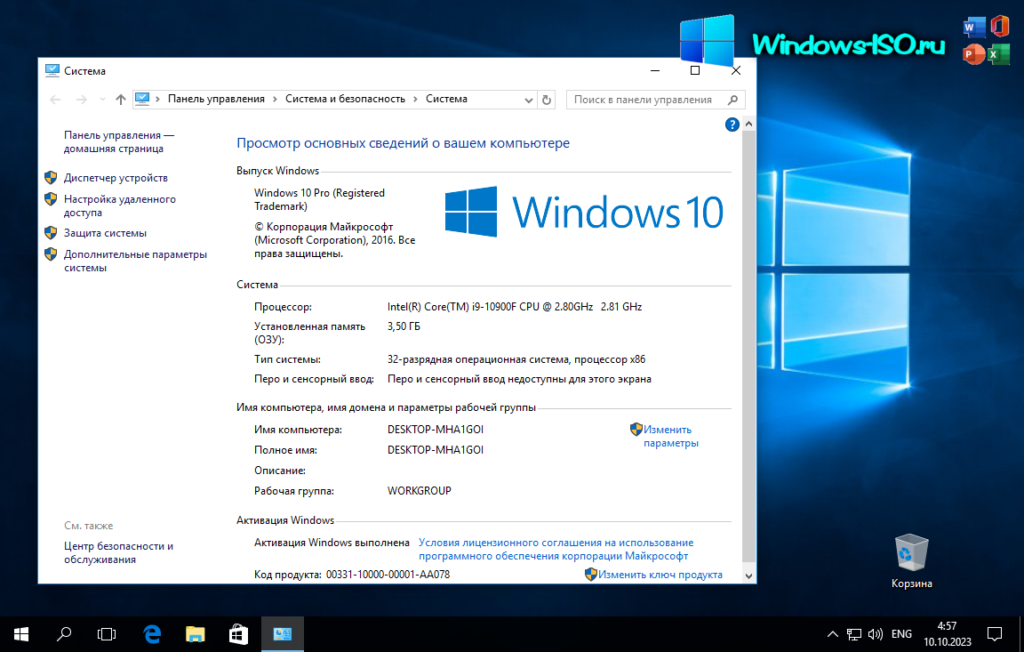Go back with the left arrow
Screen dimensions: 1024x652
point(56,99)
